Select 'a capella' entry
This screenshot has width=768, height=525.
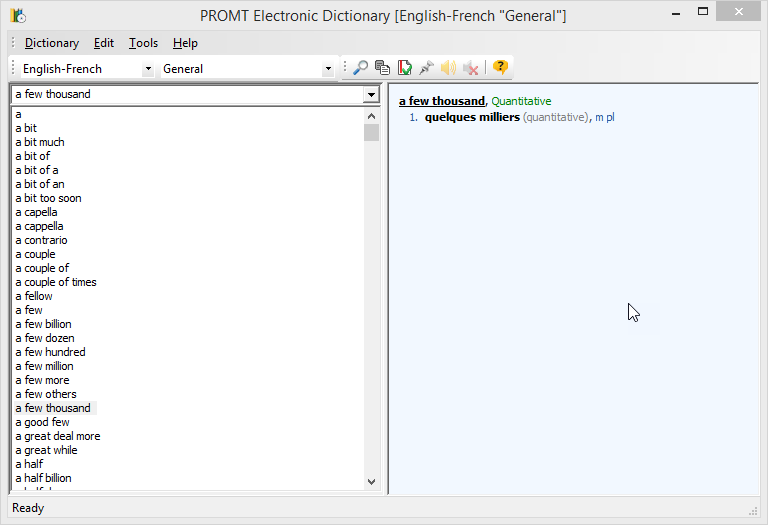[x=36, y=212]
